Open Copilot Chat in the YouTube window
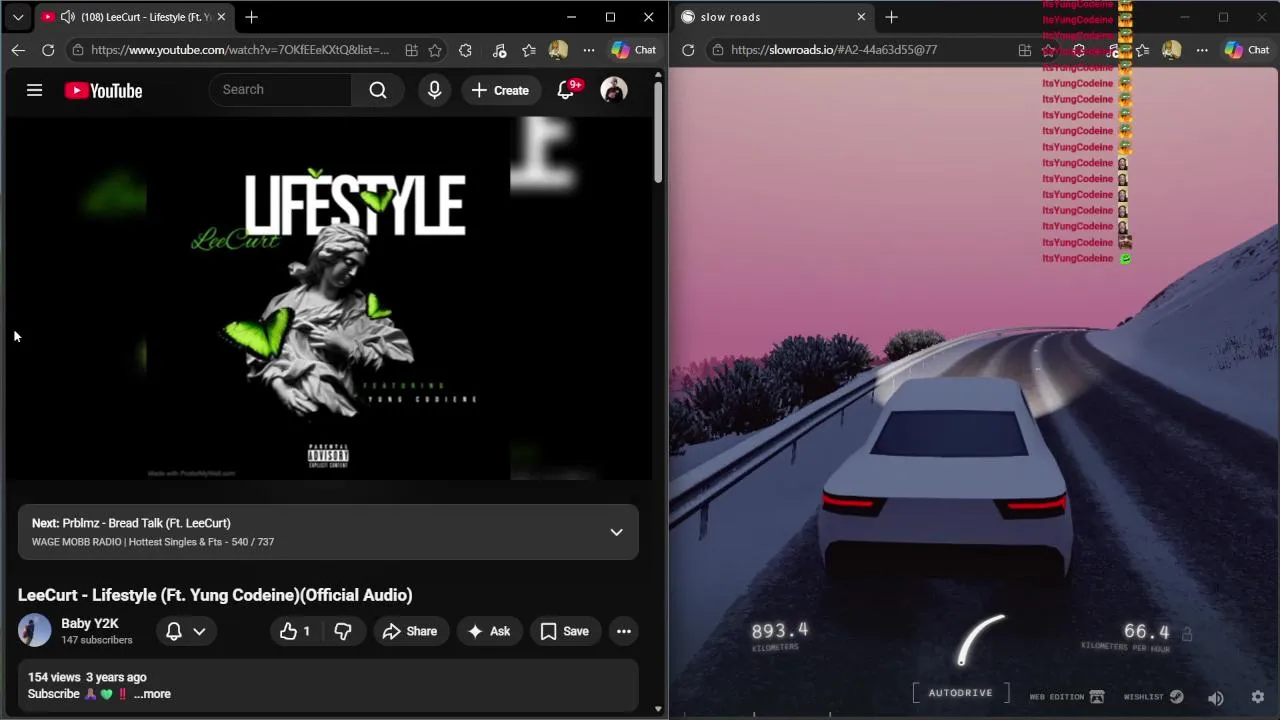1280x720 pixels. tap(634, 50)
